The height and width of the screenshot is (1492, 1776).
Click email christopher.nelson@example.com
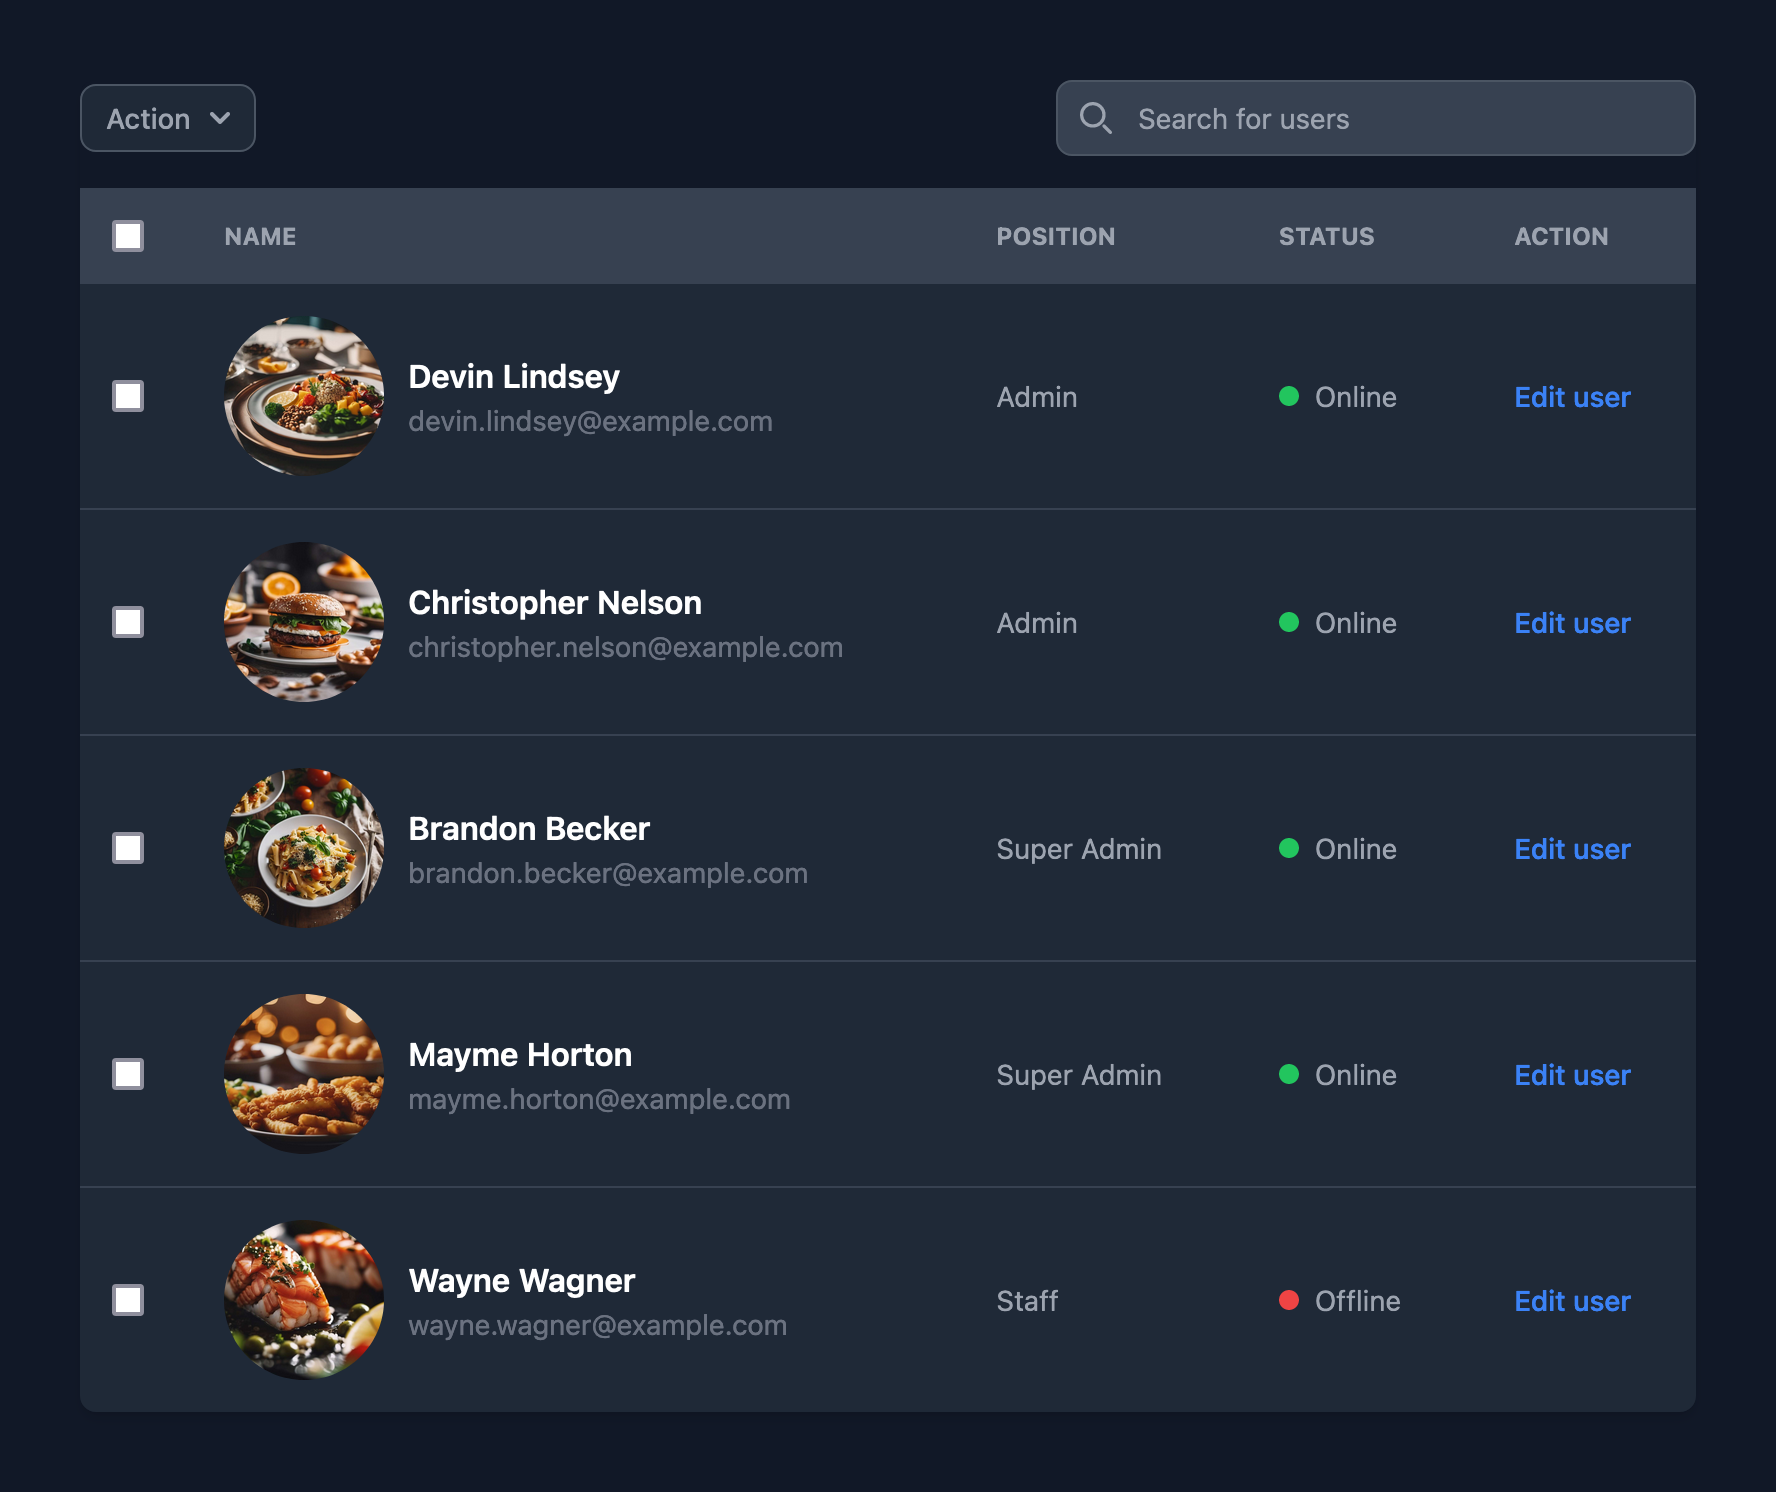tap(625, 648)
